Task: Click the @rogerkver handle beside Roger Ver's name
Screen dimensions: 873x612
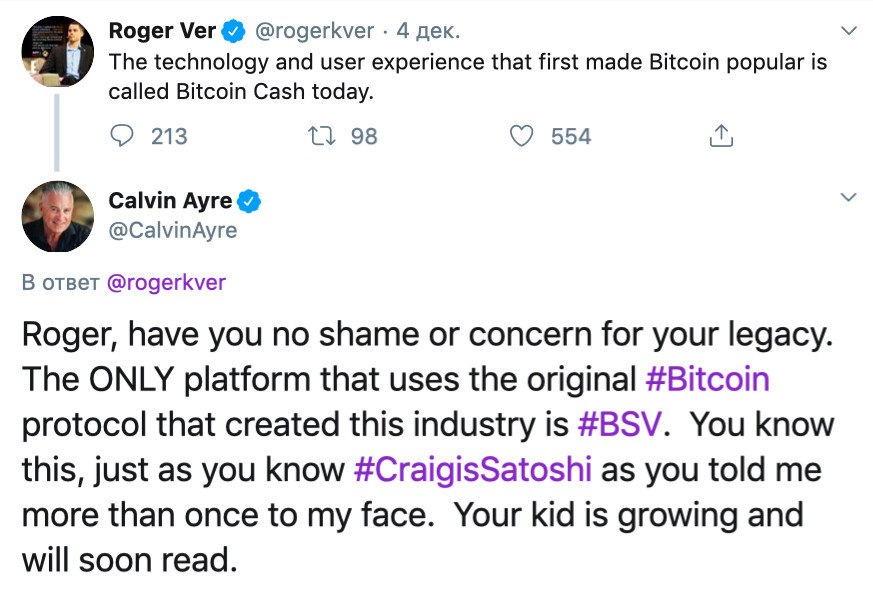Action: pyautogui.click(x=318, y=32)
